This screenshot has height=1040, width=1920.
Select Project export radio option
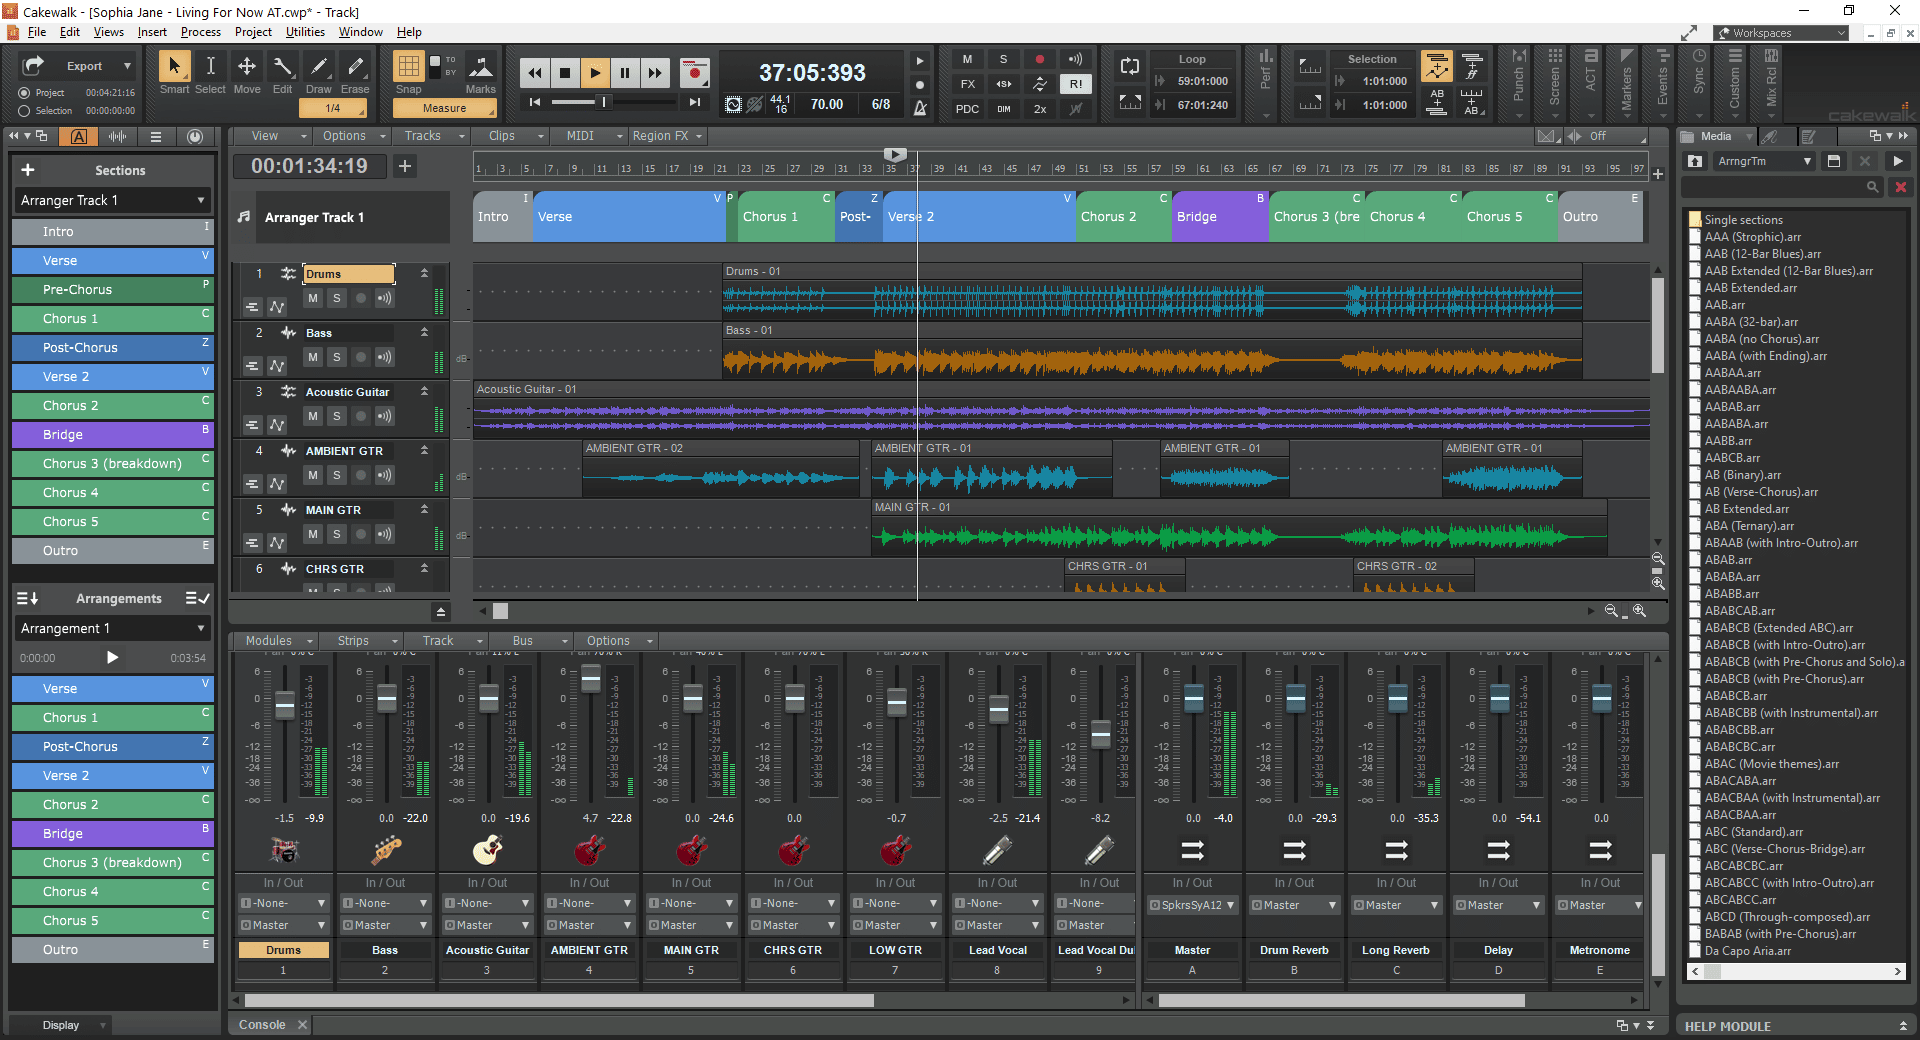pyautogui.click(x=24, y=93)
